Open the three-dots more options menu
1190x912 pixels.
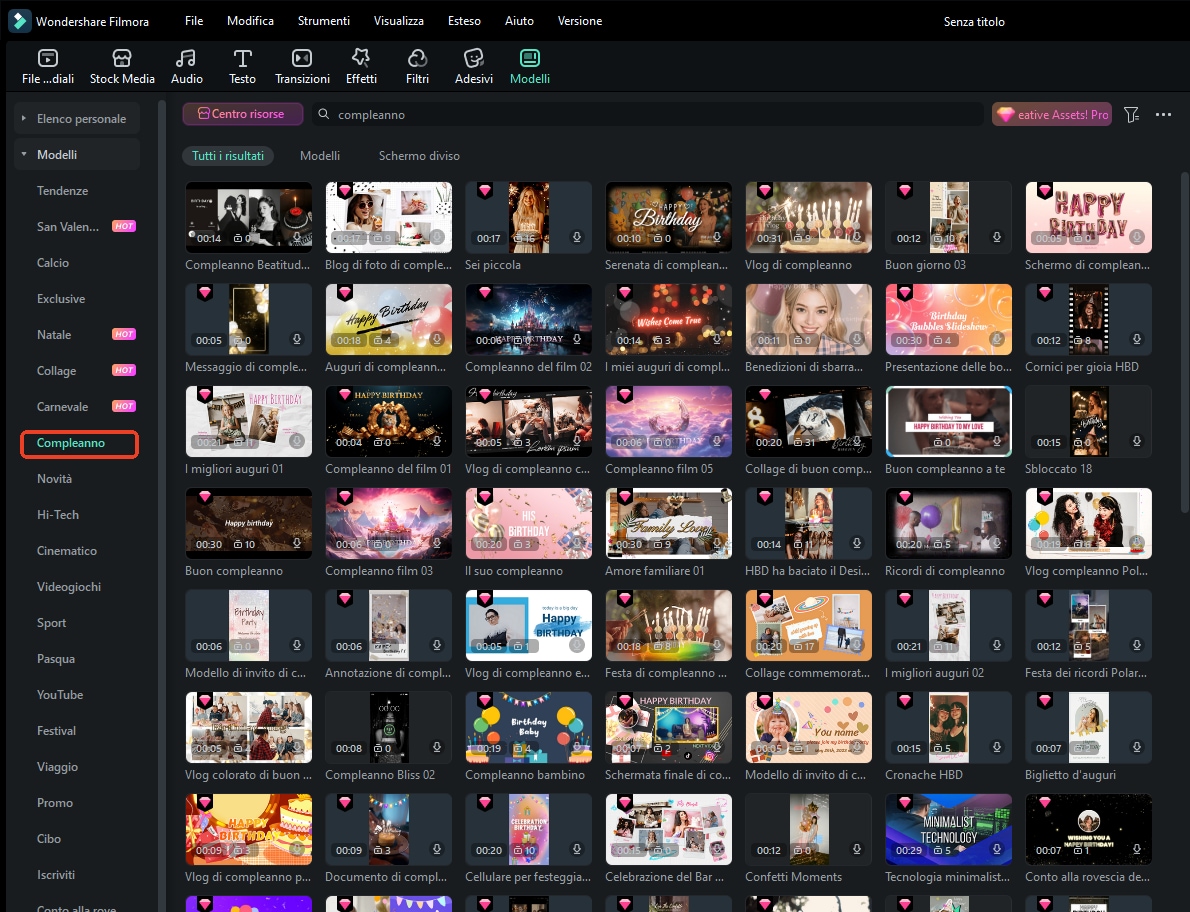point(1163,115)
